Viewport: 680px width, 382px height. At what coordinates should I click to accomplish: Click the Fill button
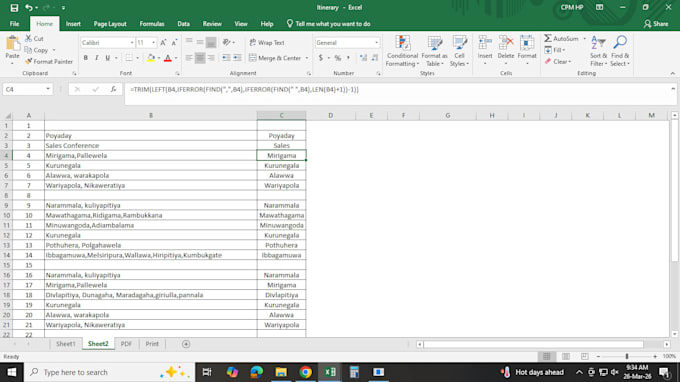[555, 50]
